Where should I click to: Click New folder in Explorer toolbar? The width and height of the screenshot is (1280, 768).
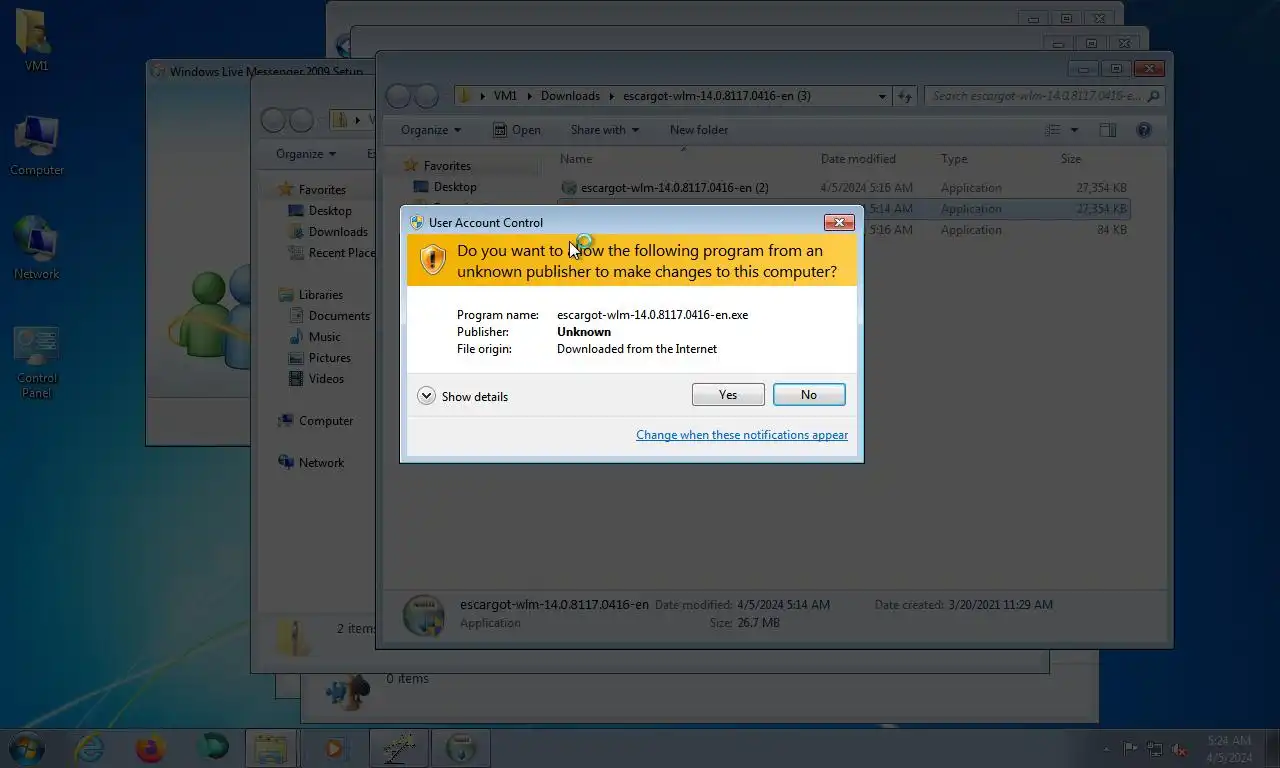699,130
